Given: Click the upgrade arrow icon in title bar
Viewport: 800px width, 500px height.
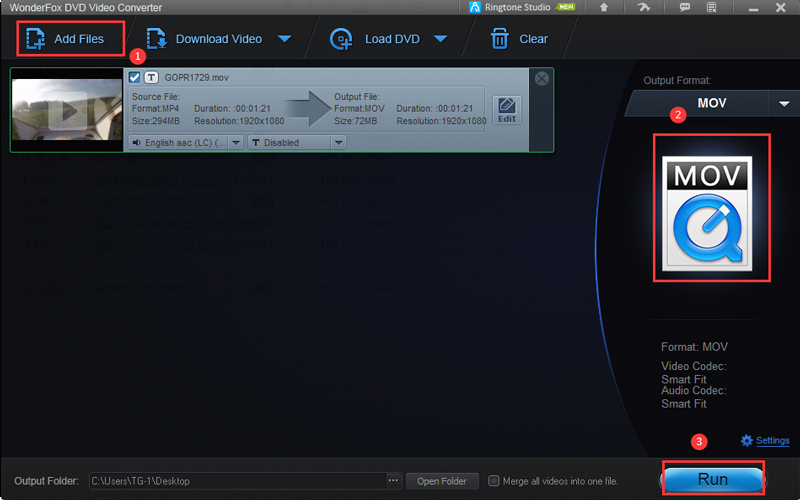Looking at the screenshot, I should point(604,8).
